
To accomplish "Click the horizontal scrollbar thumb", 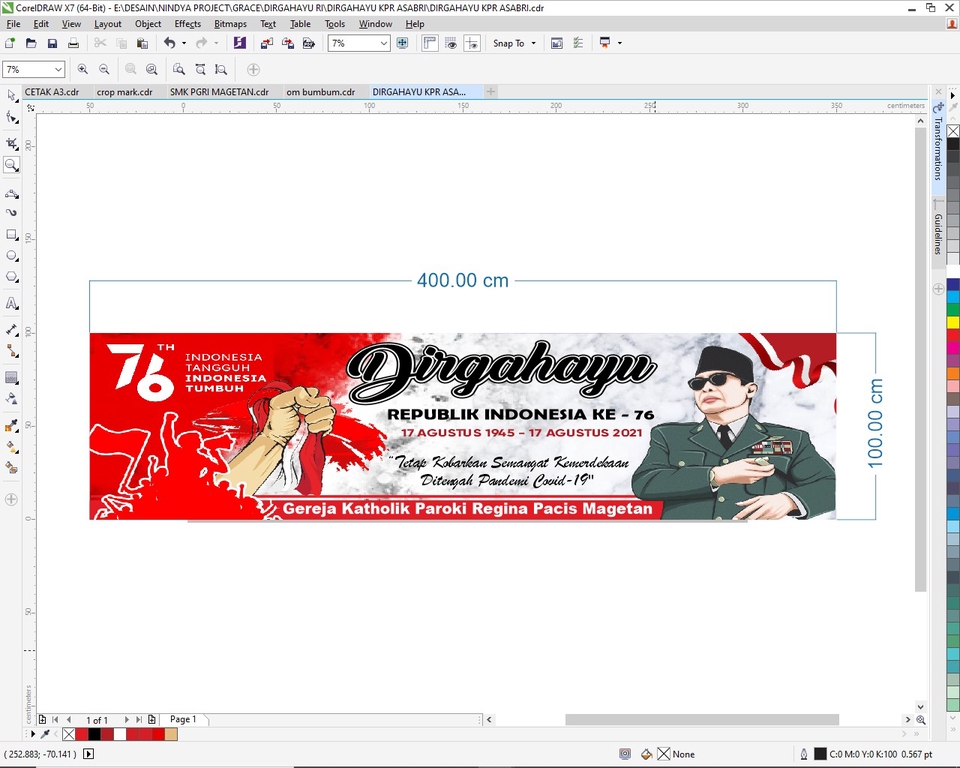I will (x=702, y=720).
